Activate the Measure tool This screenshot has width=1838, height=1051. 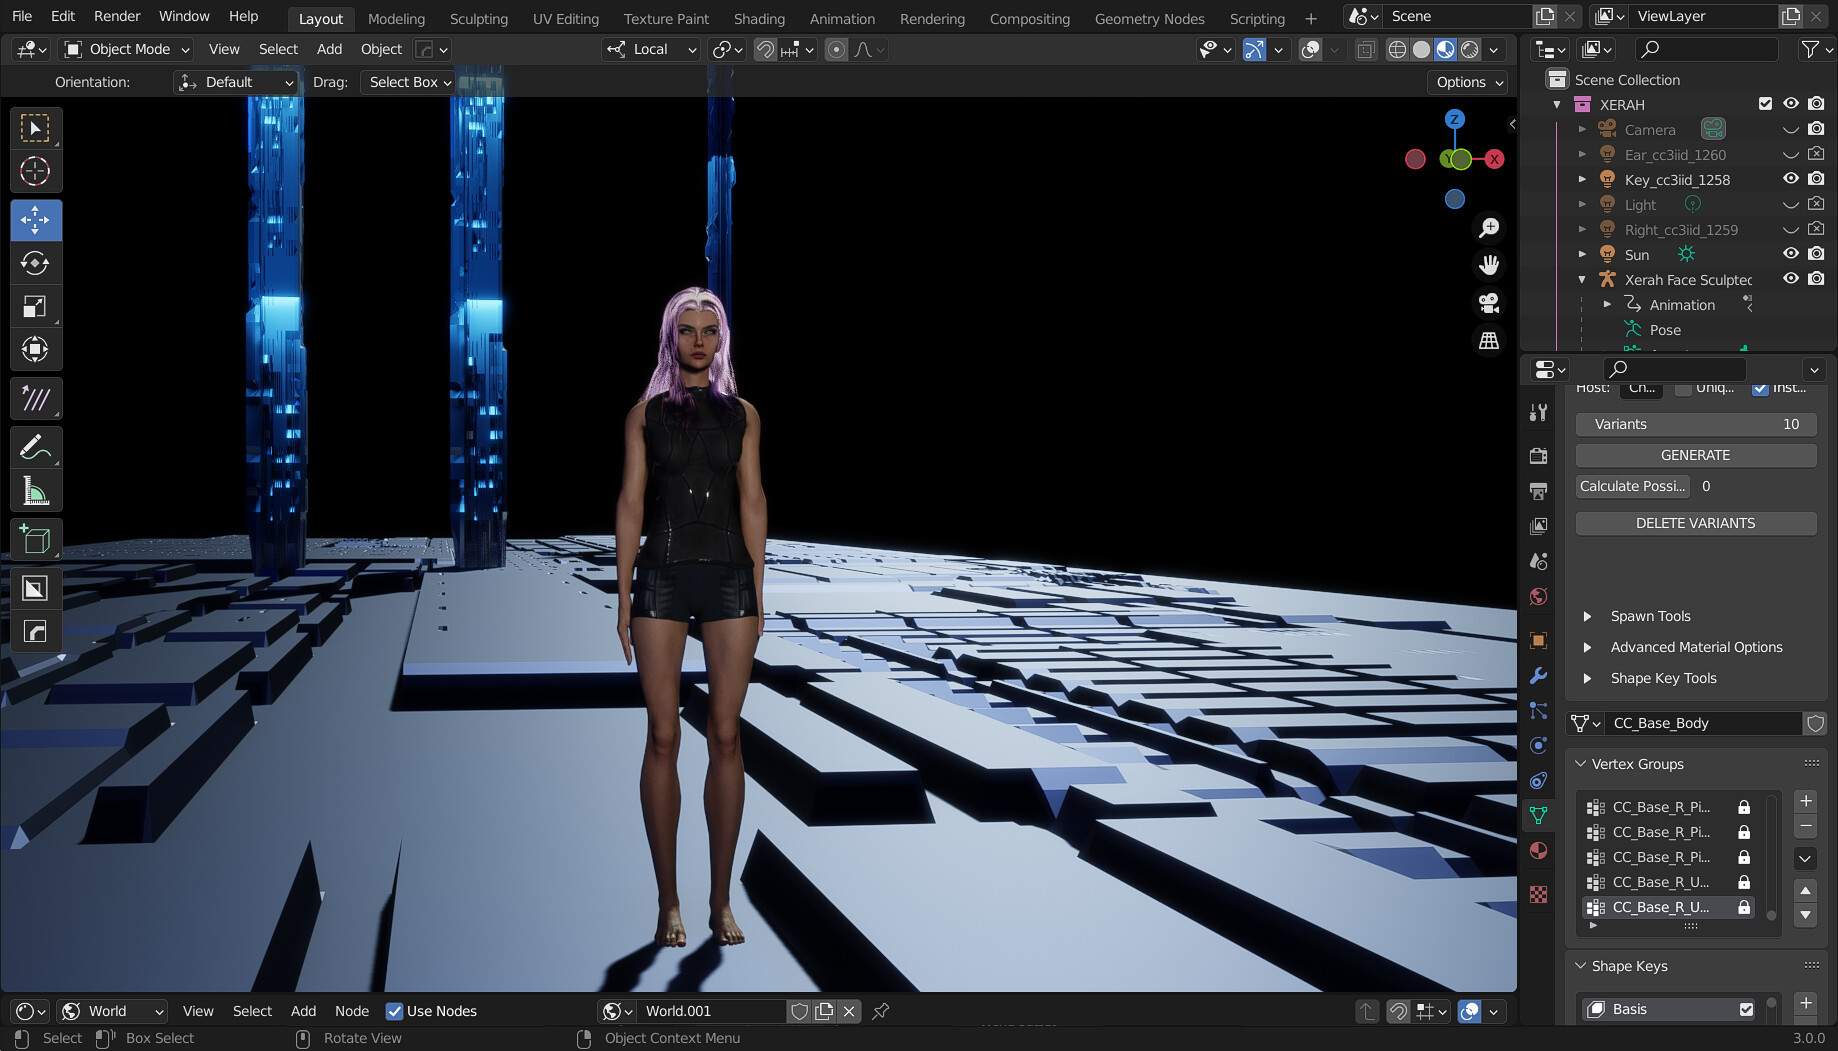(x=36, y=490)
